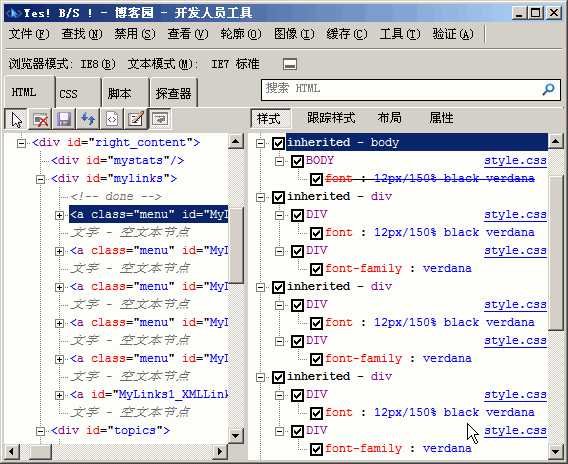
Task: Click the minimize pin icon beside IE7 标准
Action: click(290, 64)
